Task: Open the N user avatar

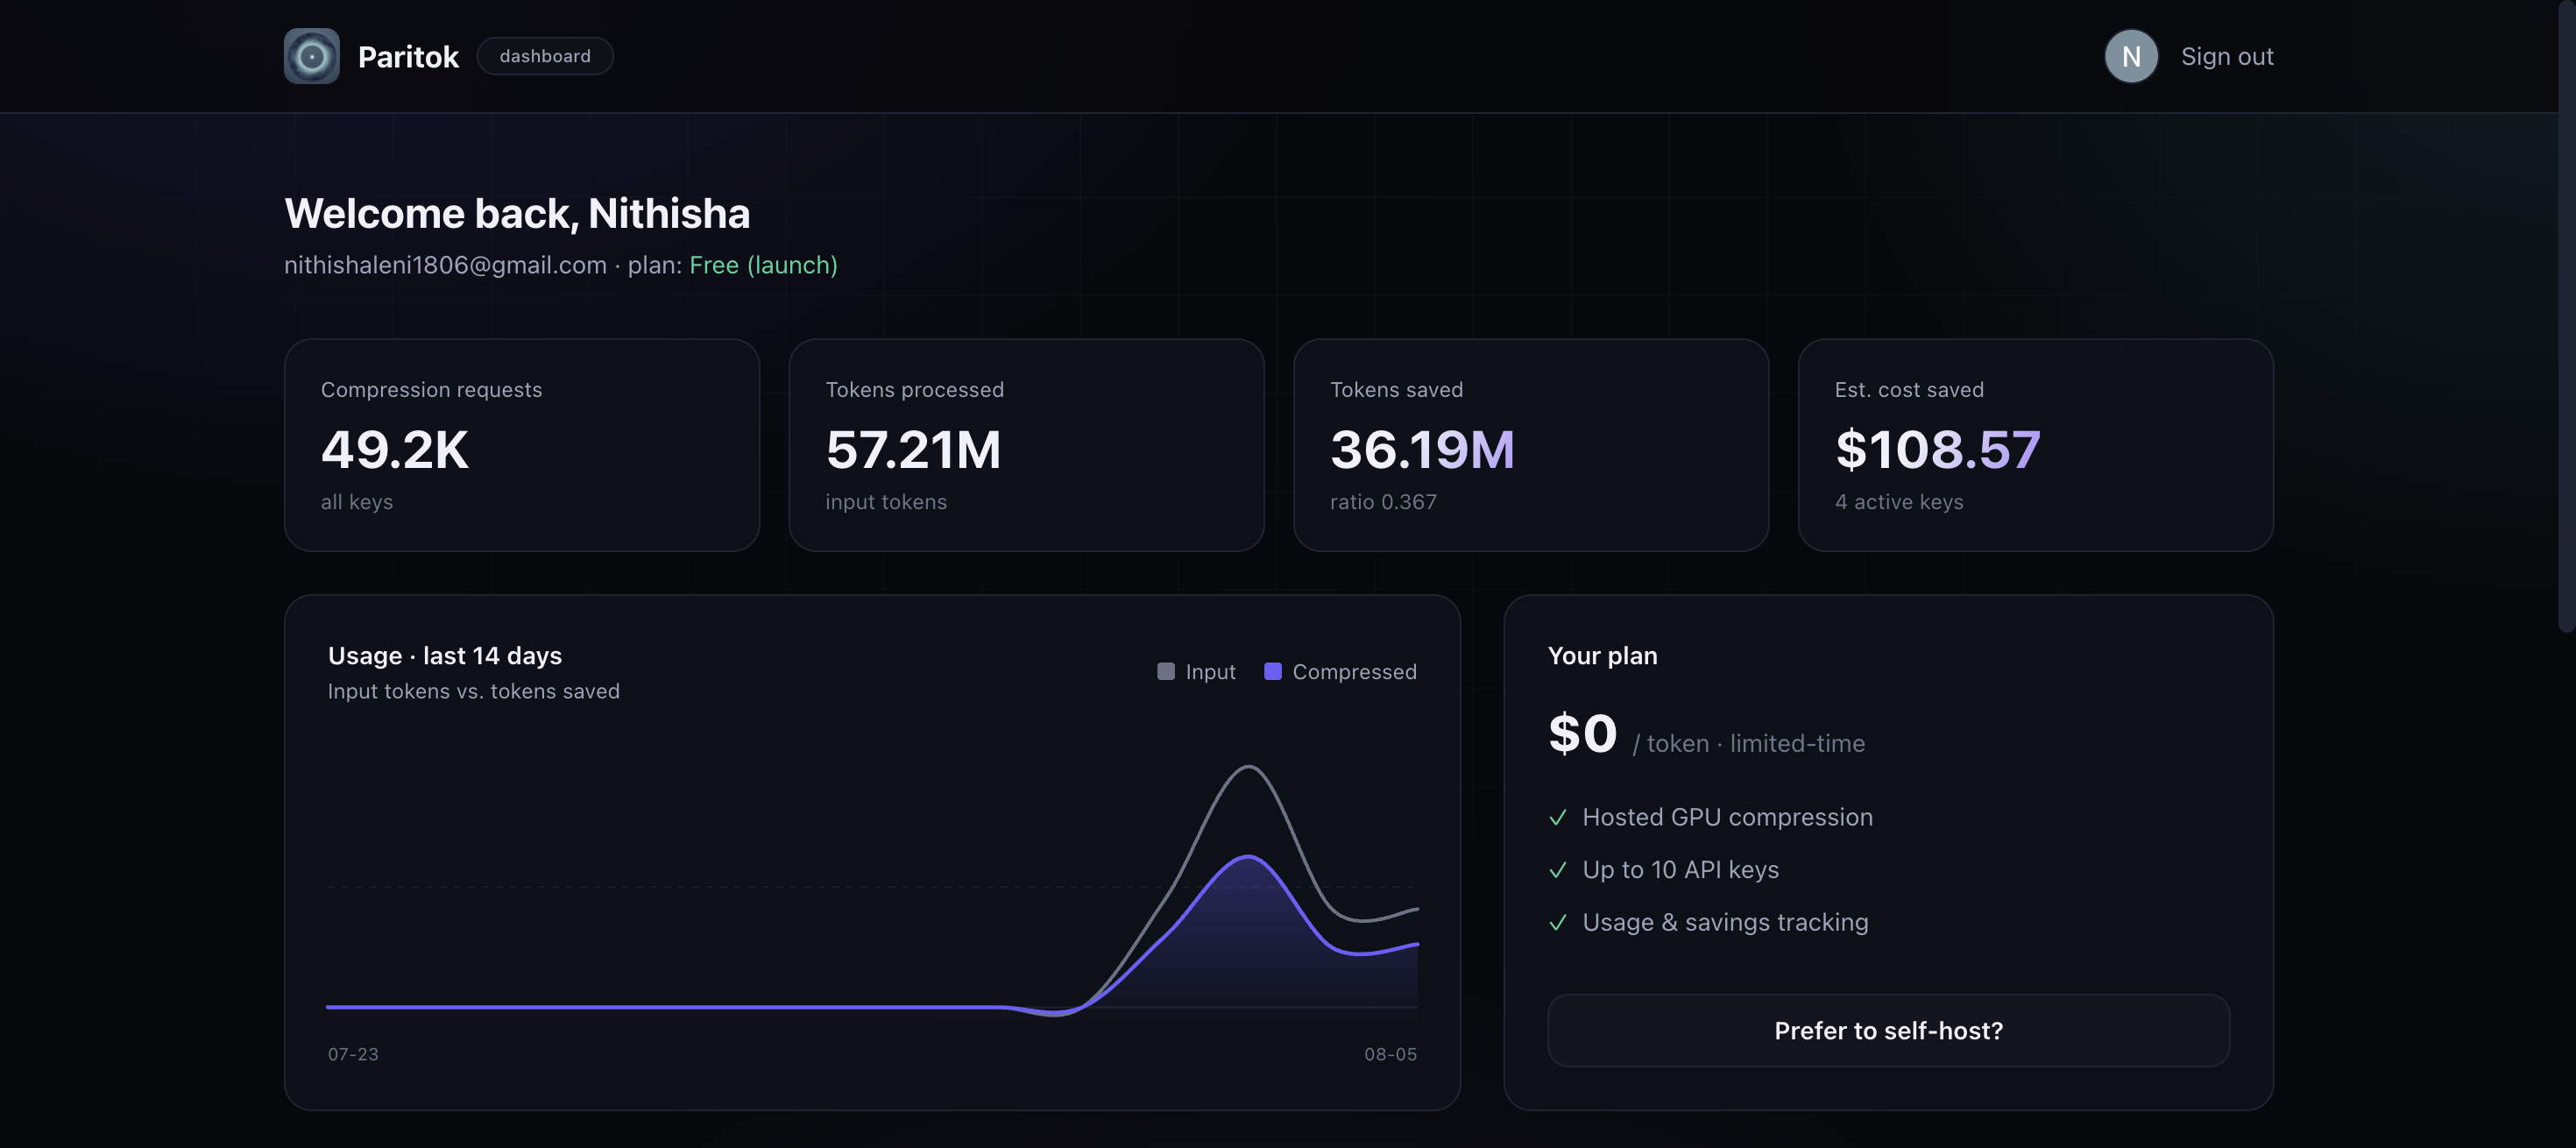Action: pyautogui.click(x=2131, y=56)
